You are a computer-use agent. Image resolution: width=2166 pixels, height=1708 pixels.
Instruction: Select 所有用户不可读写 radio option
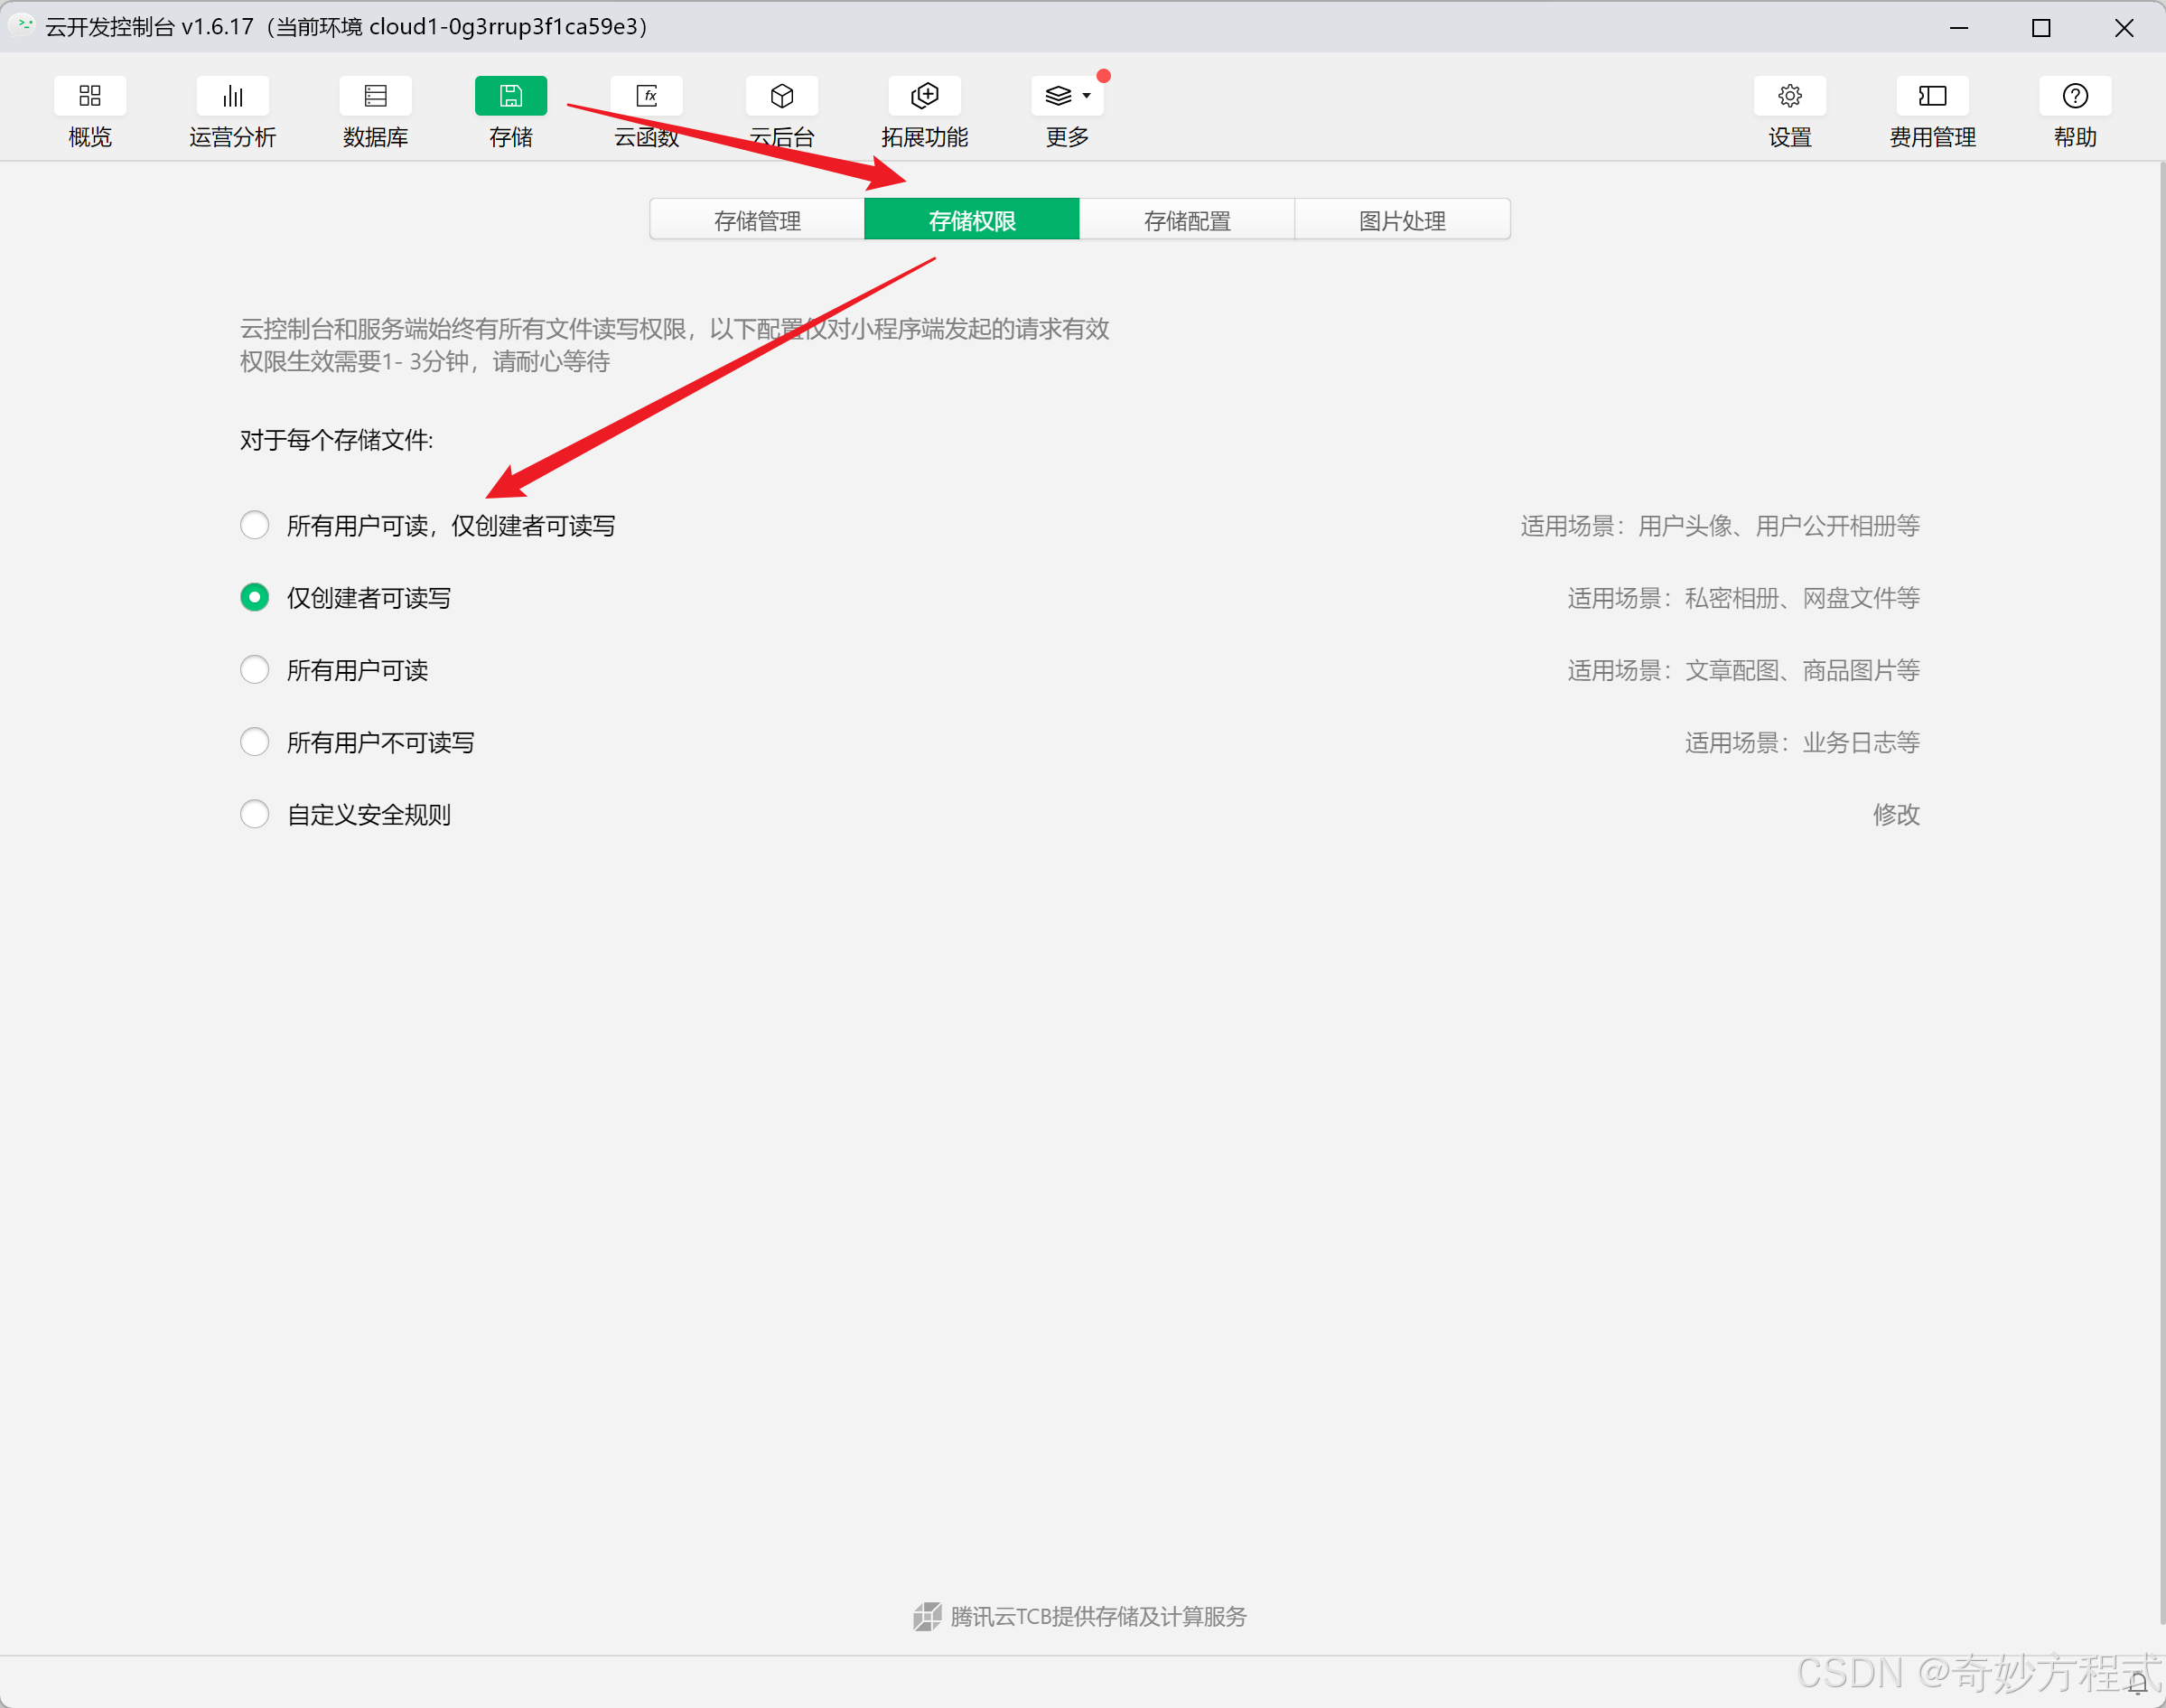tap(255, 742)
